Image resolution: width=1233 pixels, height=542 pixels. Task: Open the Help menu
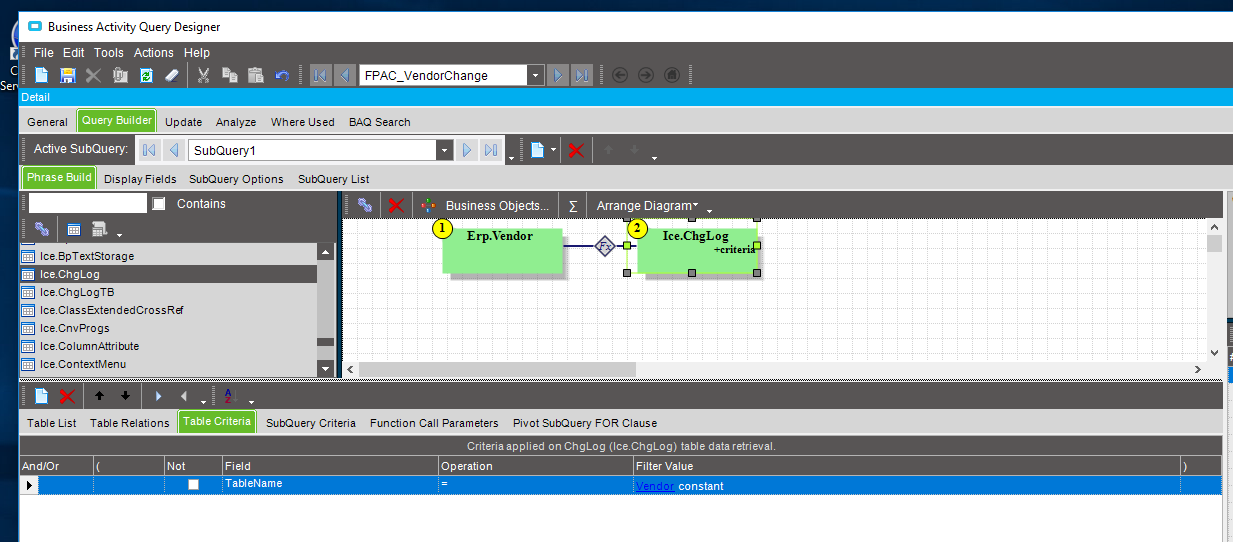[197, 52]
